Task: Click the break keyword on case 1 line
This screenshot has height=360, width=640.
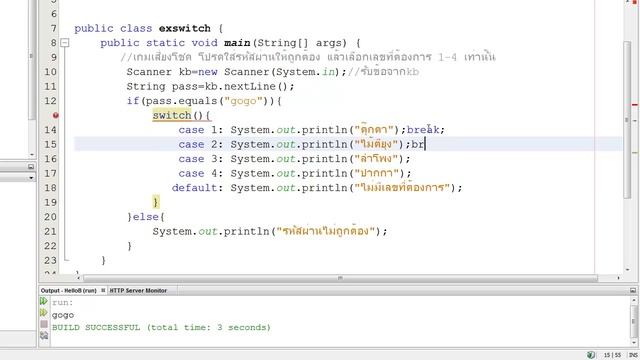Action: point(423,130)
